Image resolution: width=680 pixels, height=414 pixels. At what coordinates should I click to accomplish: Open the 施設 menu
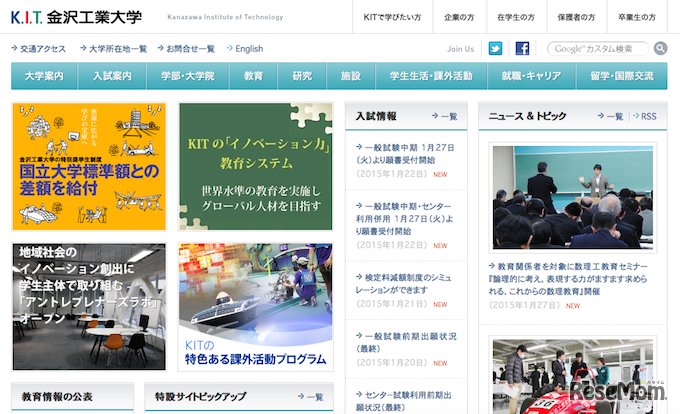(x=351, y=76)
